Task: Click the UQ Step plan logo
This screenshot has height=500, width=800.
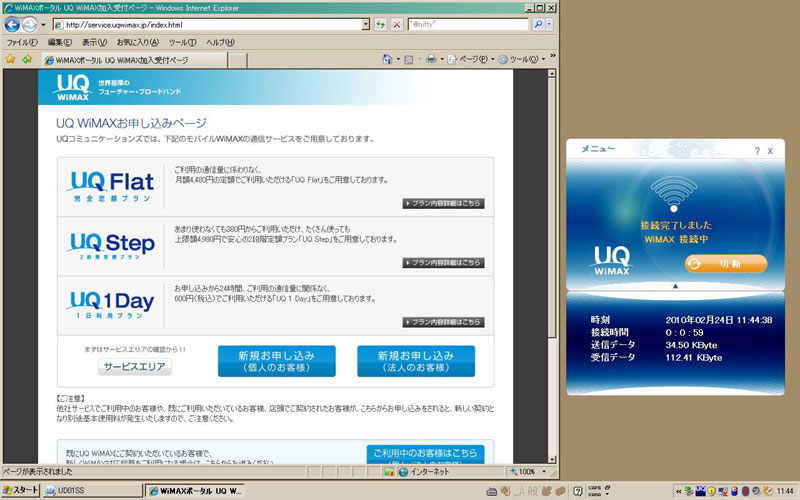Action: click(x=111, y=246)
